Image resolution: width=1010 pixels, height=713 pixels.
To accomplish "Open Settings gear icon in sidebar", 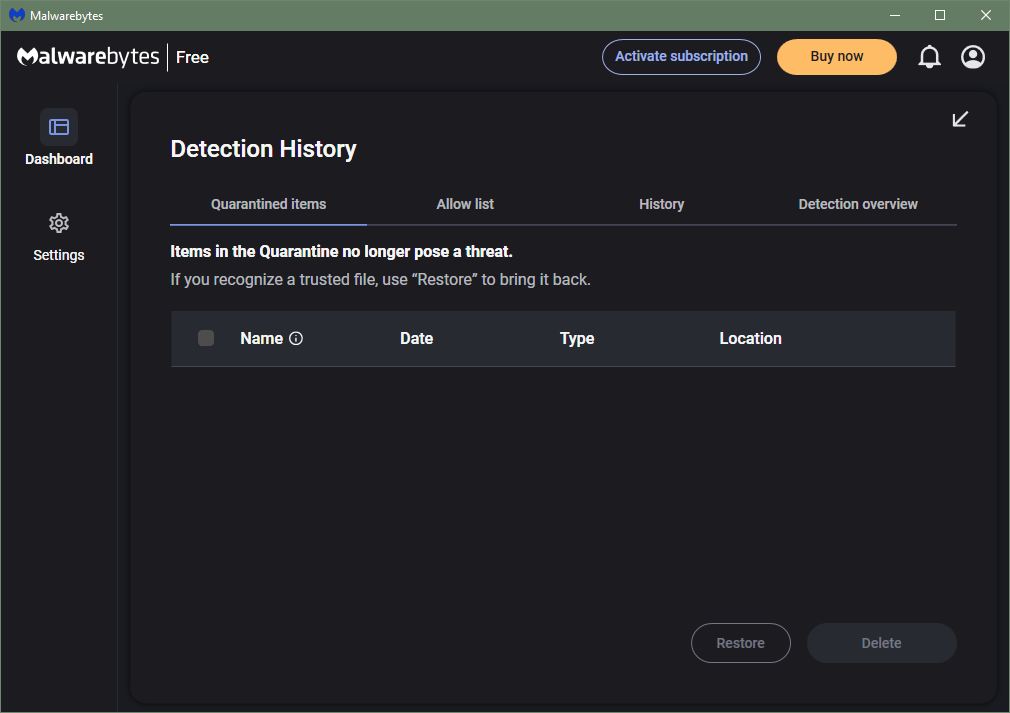I will coord(59,223).
